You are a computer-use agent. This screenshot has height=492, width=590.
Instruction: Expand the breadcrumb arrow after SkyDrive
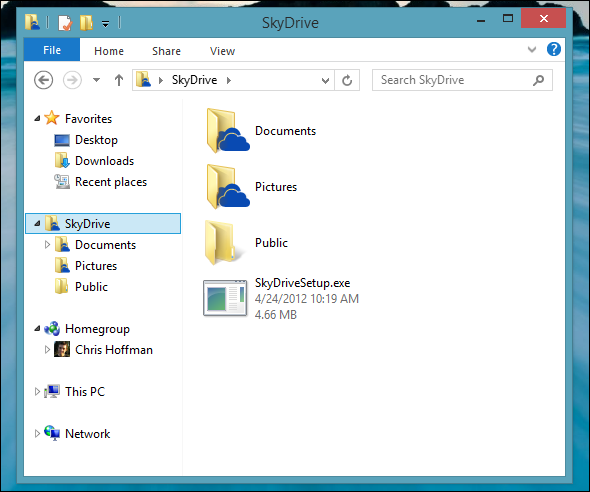(x=229, y=80)
